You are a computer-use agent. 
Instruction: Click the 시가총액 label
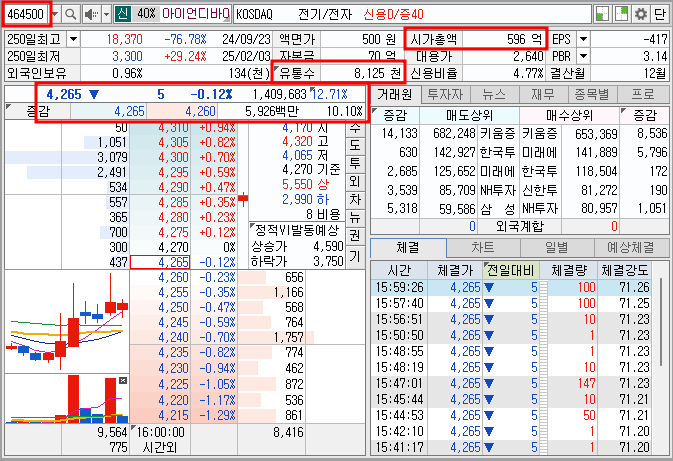434,39
